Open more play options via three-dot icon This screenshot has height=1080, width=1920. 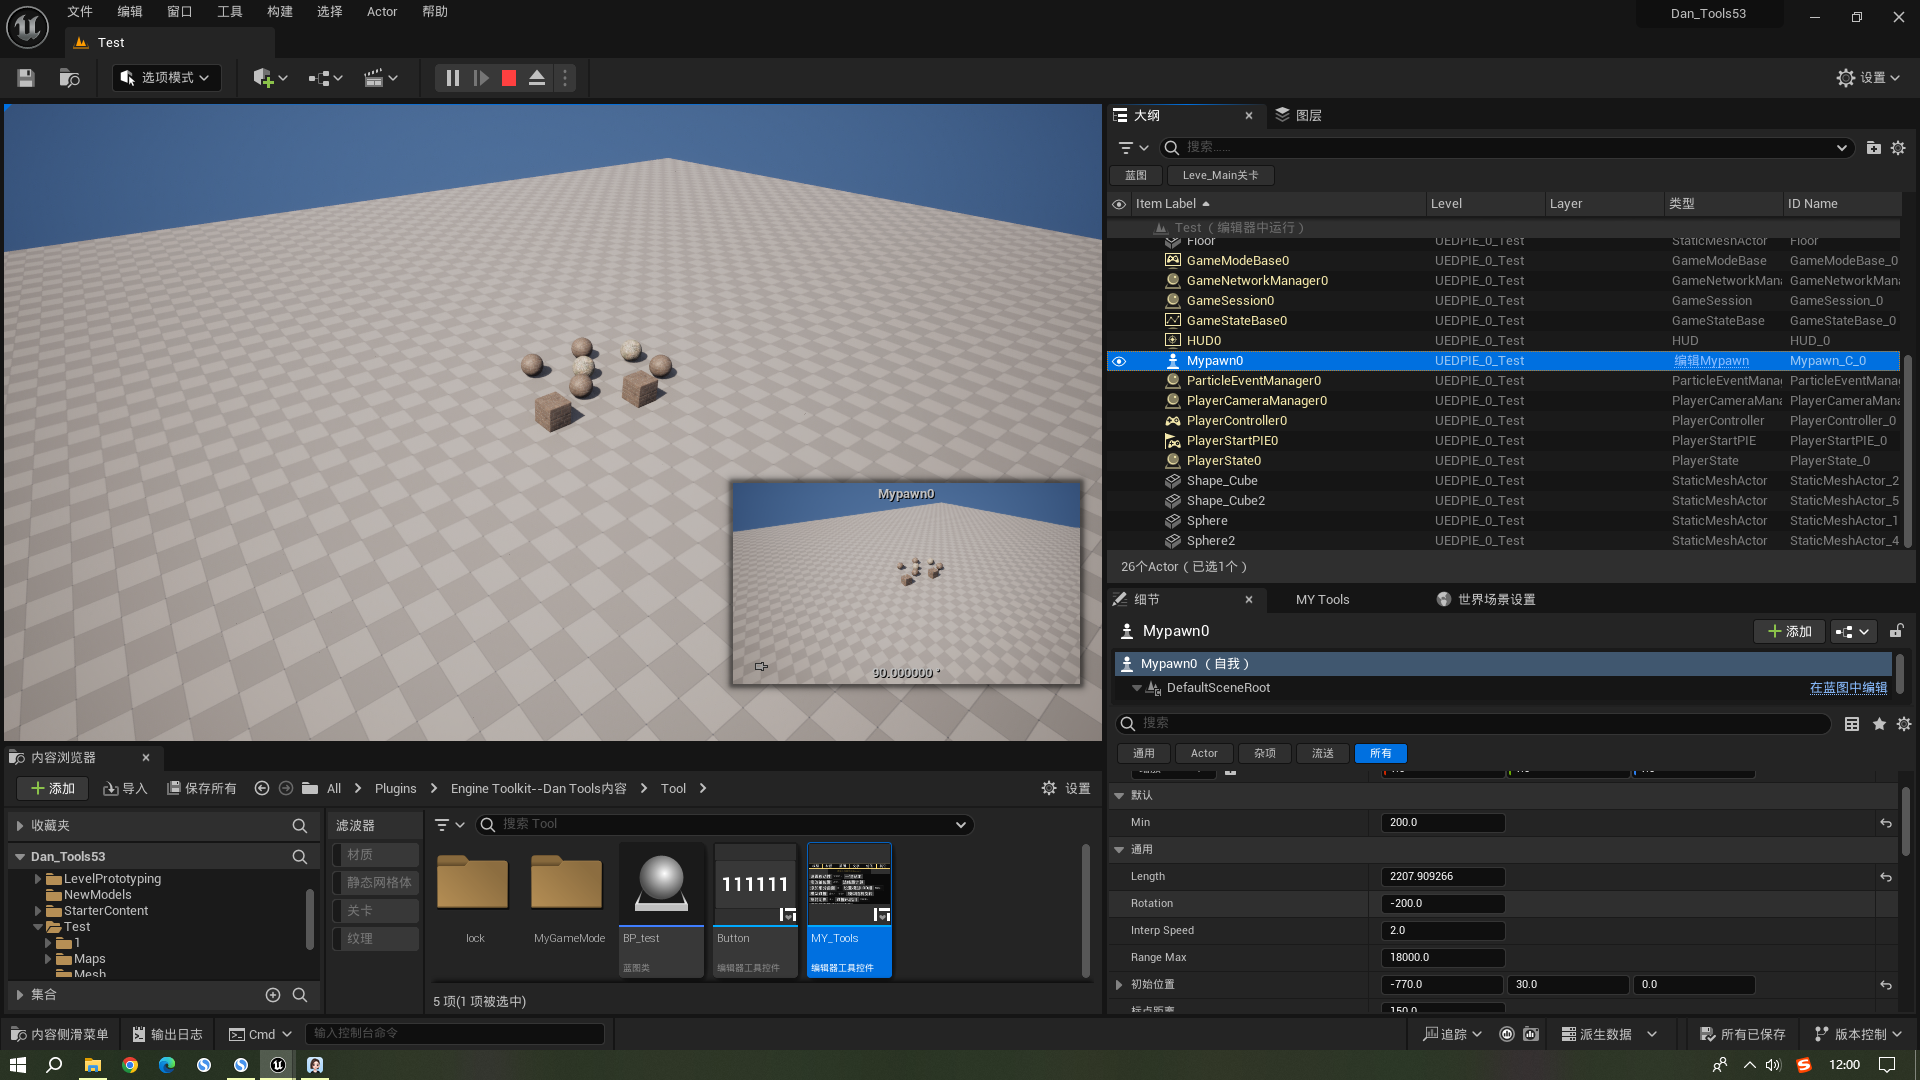tap(565, 78)
